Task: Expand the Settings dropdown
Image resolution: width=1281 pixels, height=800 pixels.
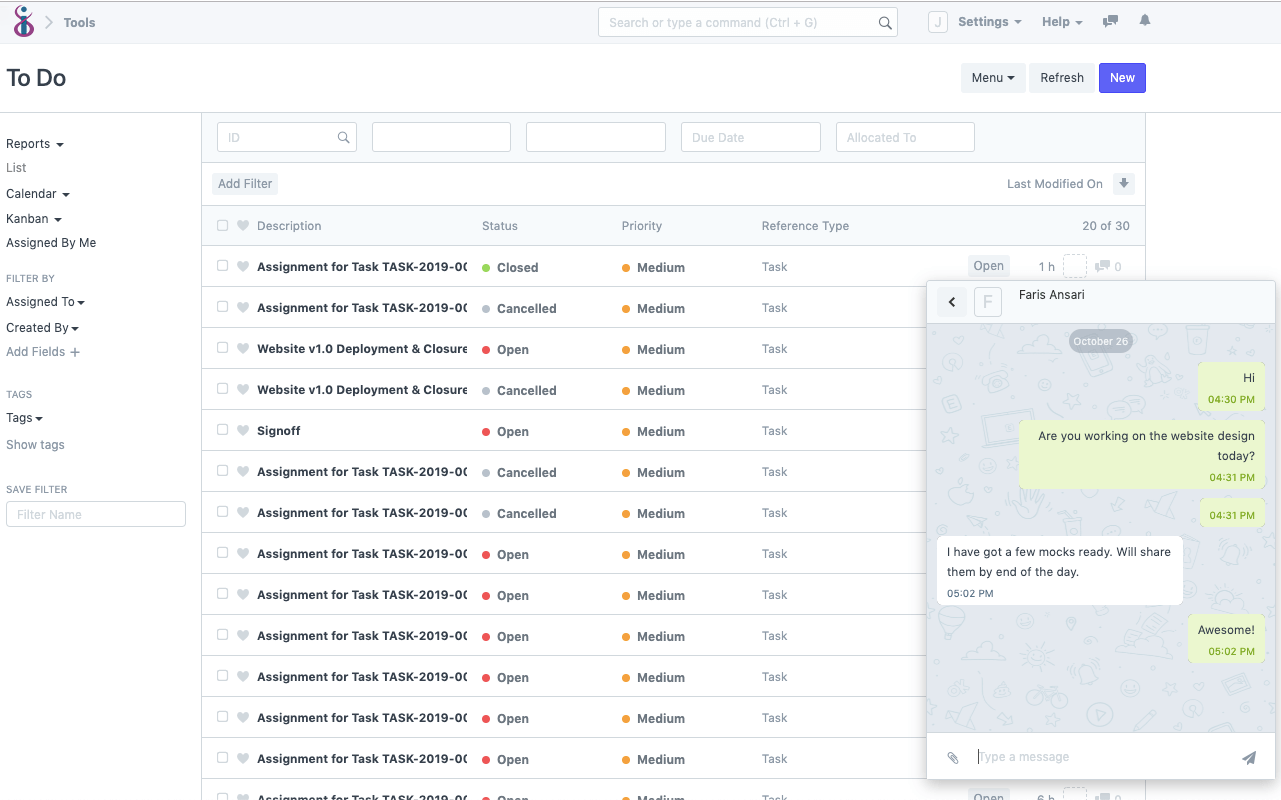Action: point(988,21)
